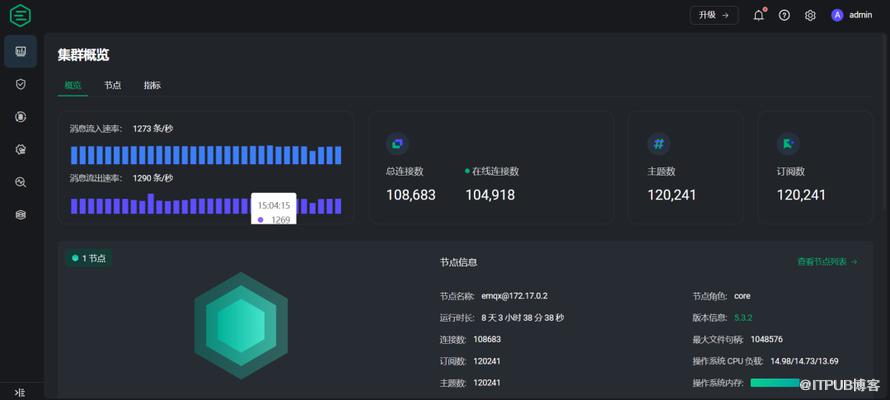This screenshot has width=890, height=400.
Task: Click the magnifier diagnose icon in the sidebar
Action: click(x=20, y=182)
